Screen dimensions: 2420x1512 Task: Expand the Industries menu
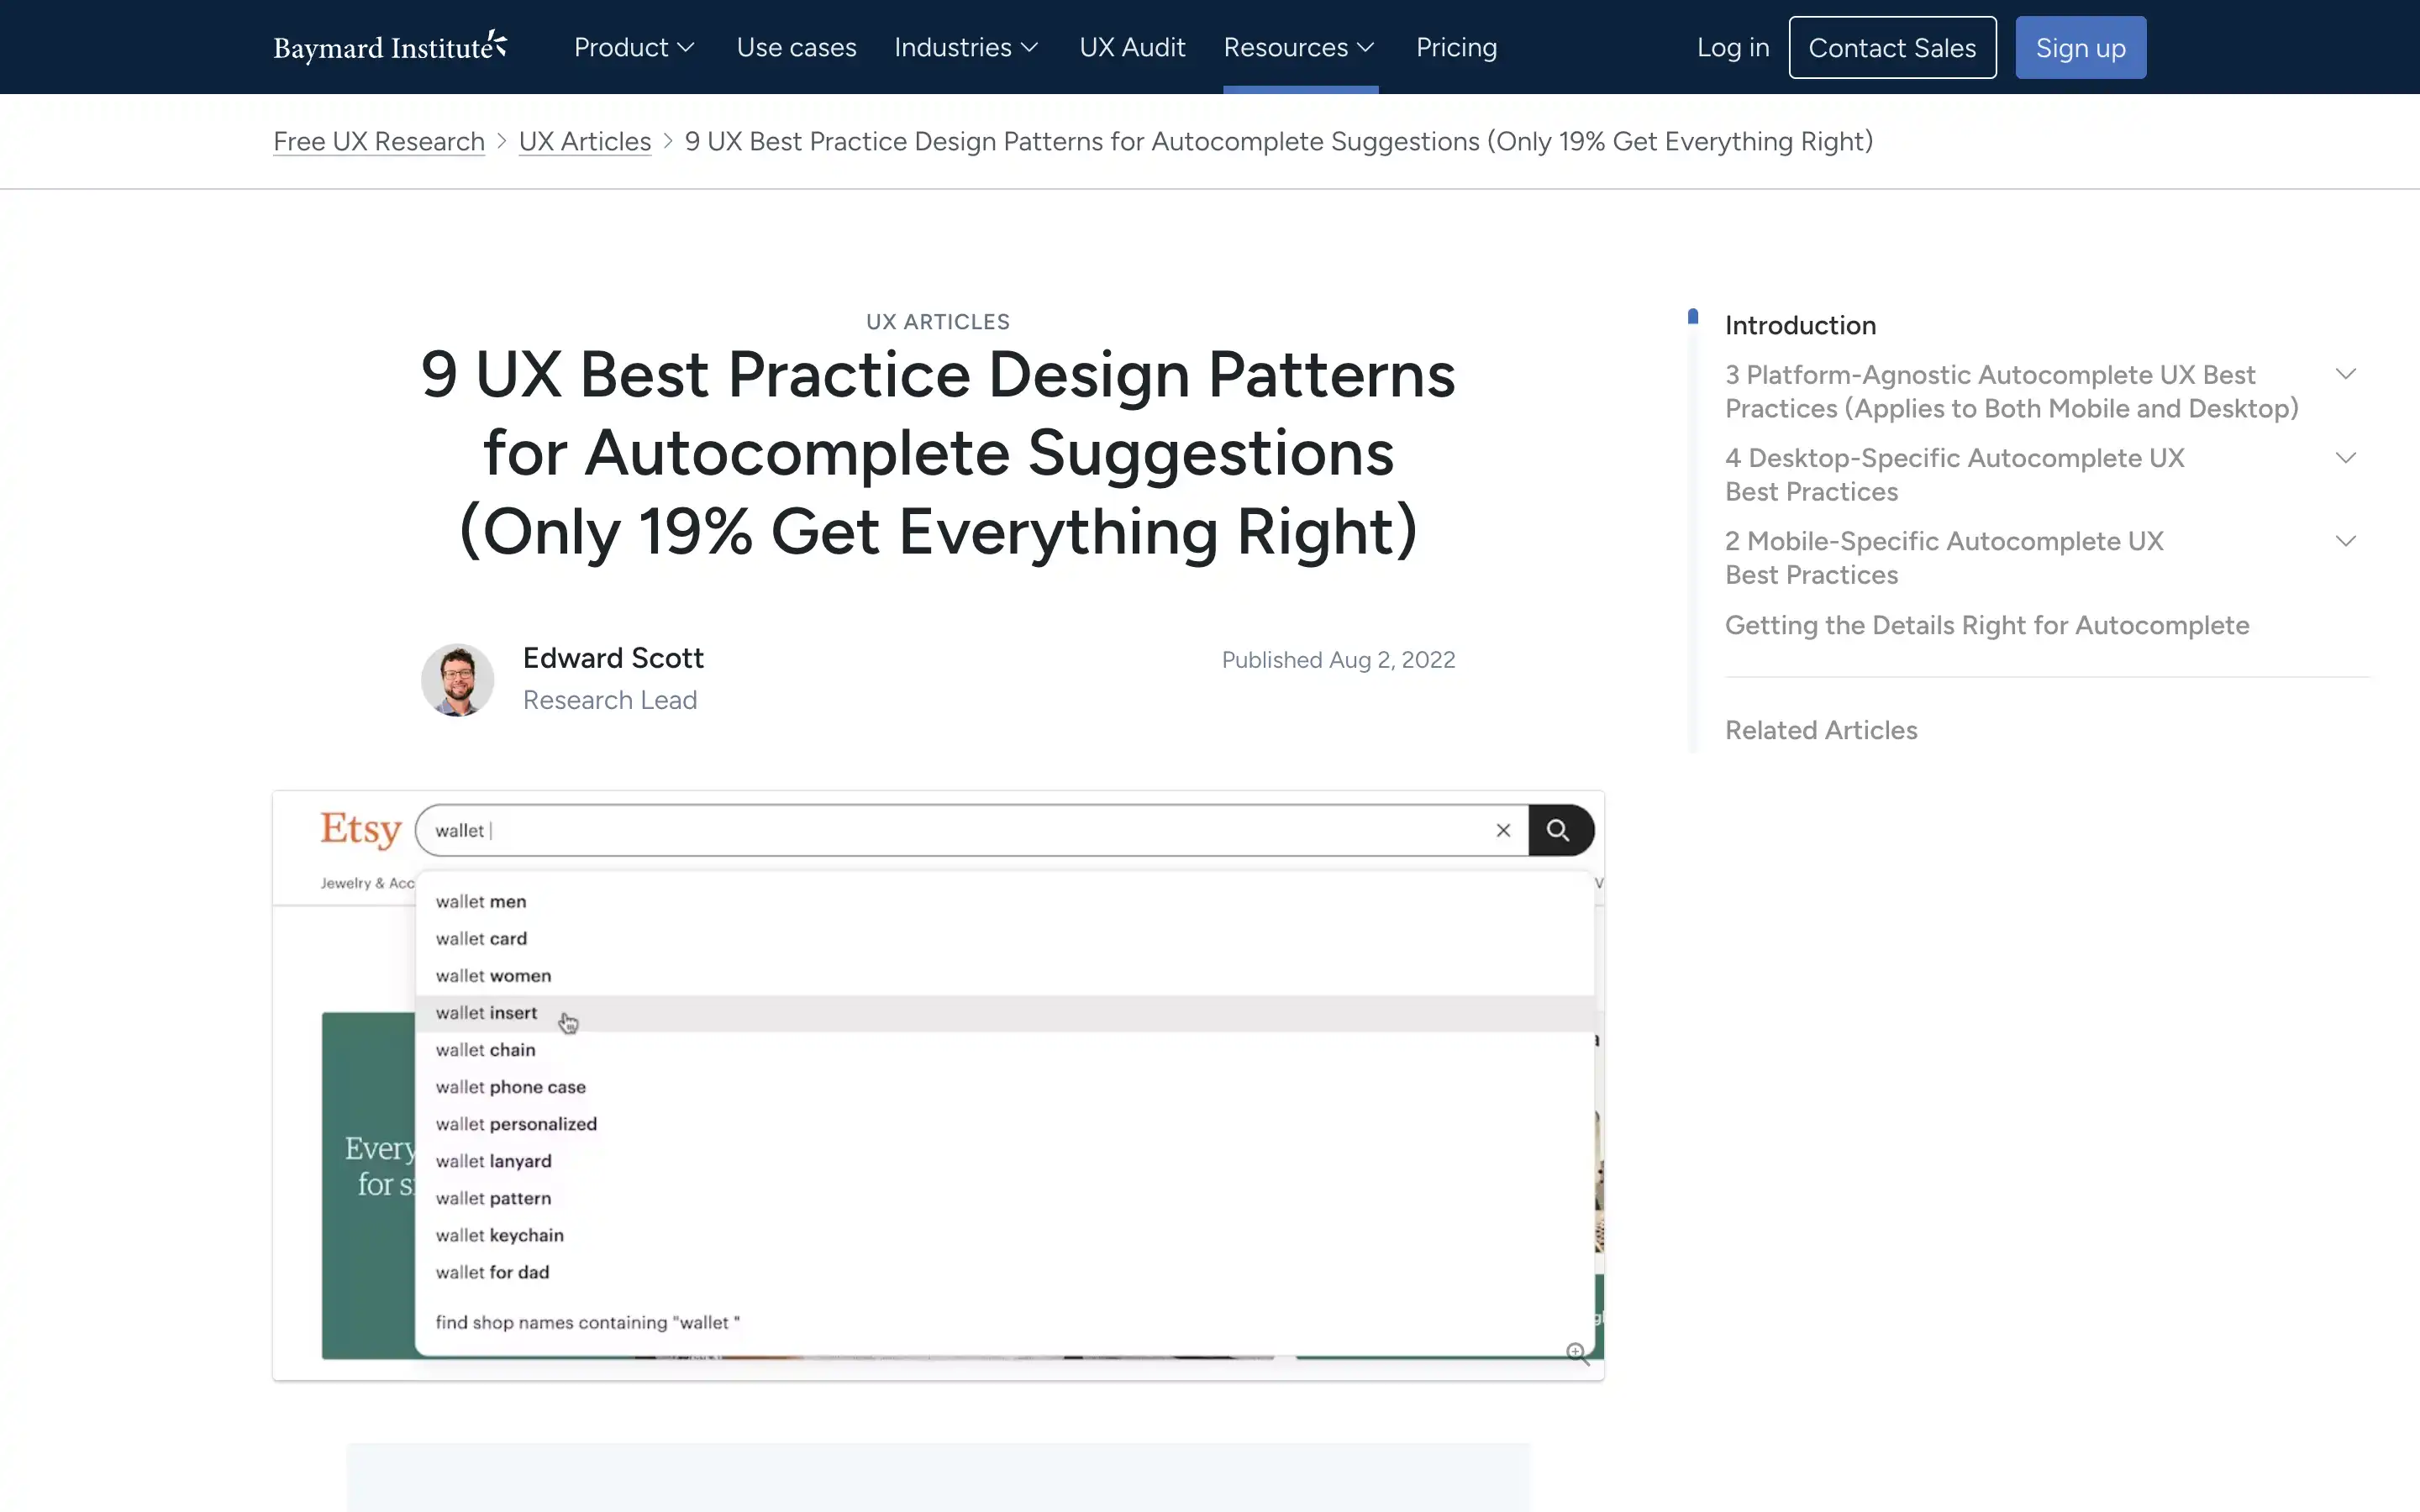point(966,47)
